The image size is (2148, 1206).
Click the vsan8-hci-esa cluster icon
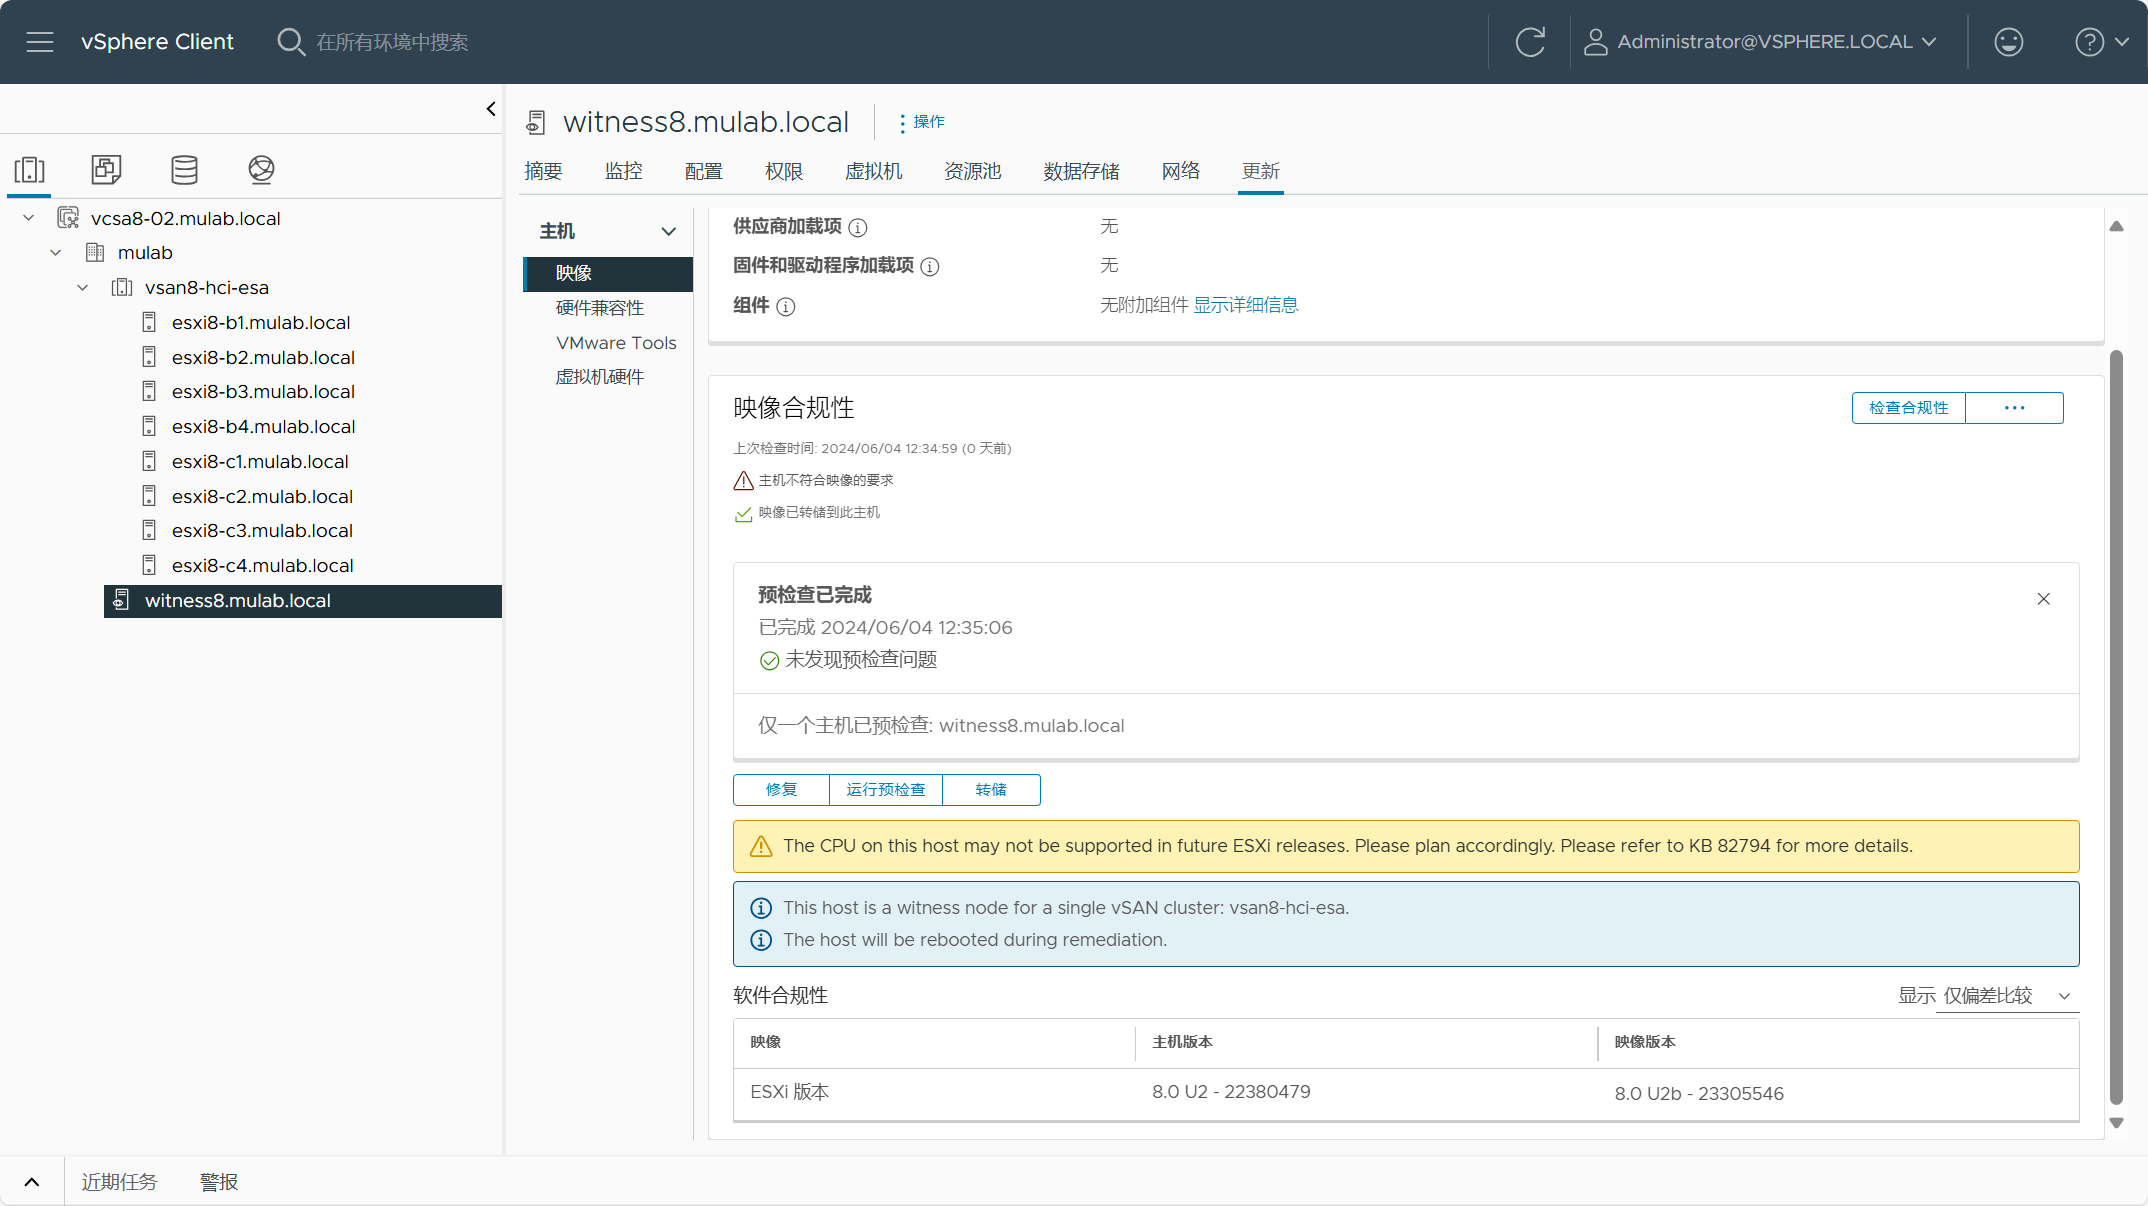click(122, 288)
